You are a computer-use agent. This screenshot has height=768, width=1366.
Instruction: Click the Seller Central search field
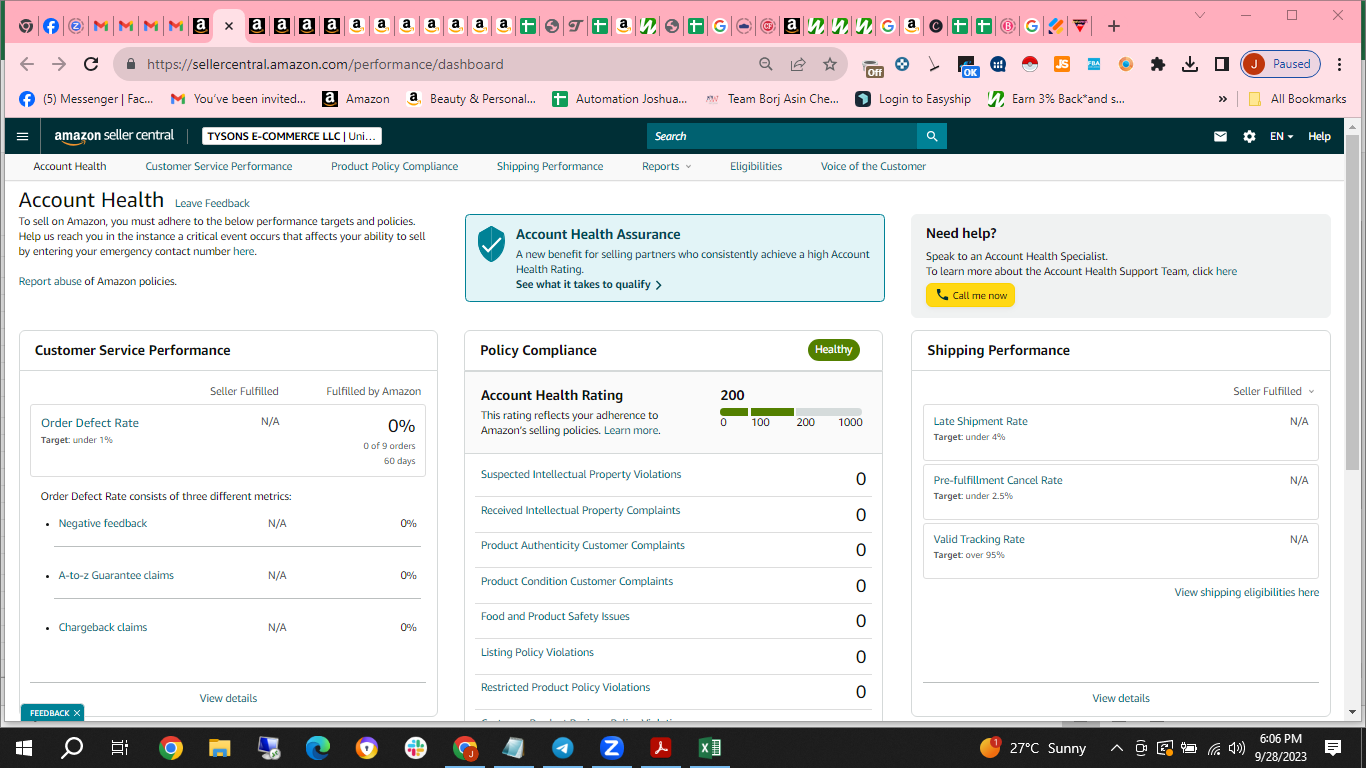click(x=782, y=136)
